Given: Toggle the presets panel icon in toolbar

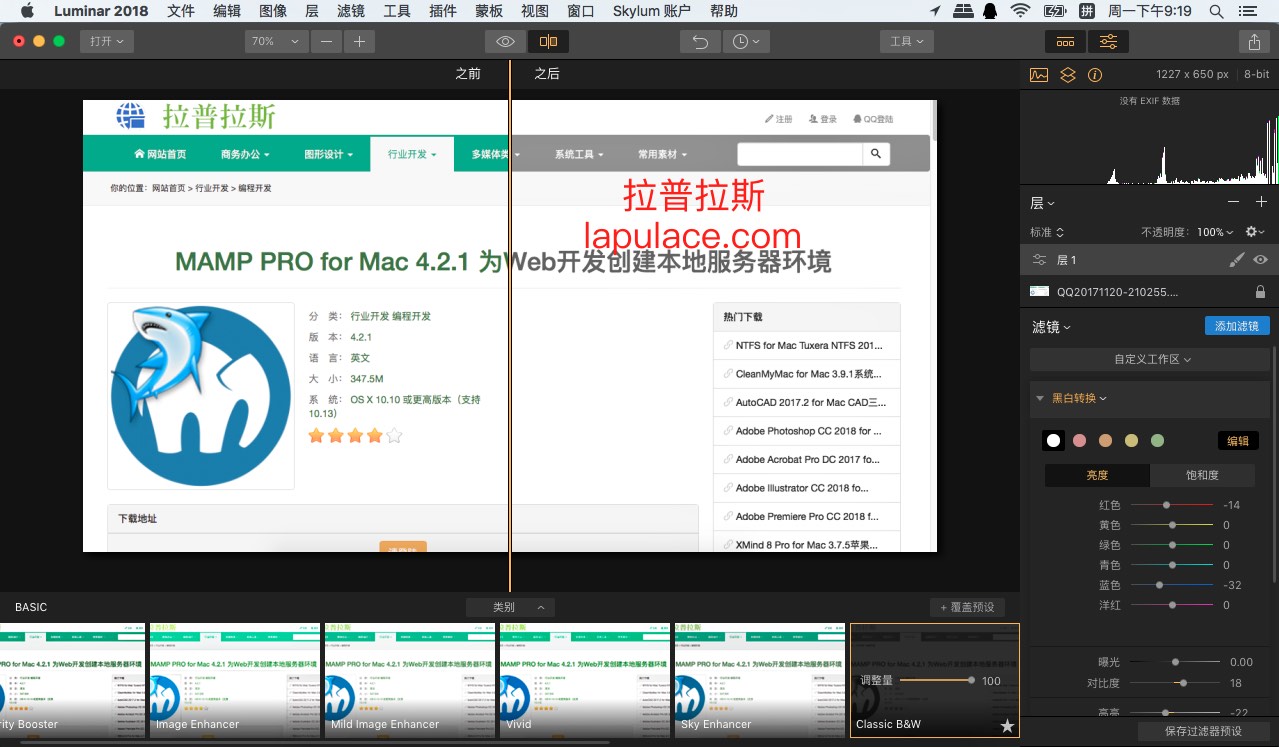Looking at the screenshot, I should 1065,42.
